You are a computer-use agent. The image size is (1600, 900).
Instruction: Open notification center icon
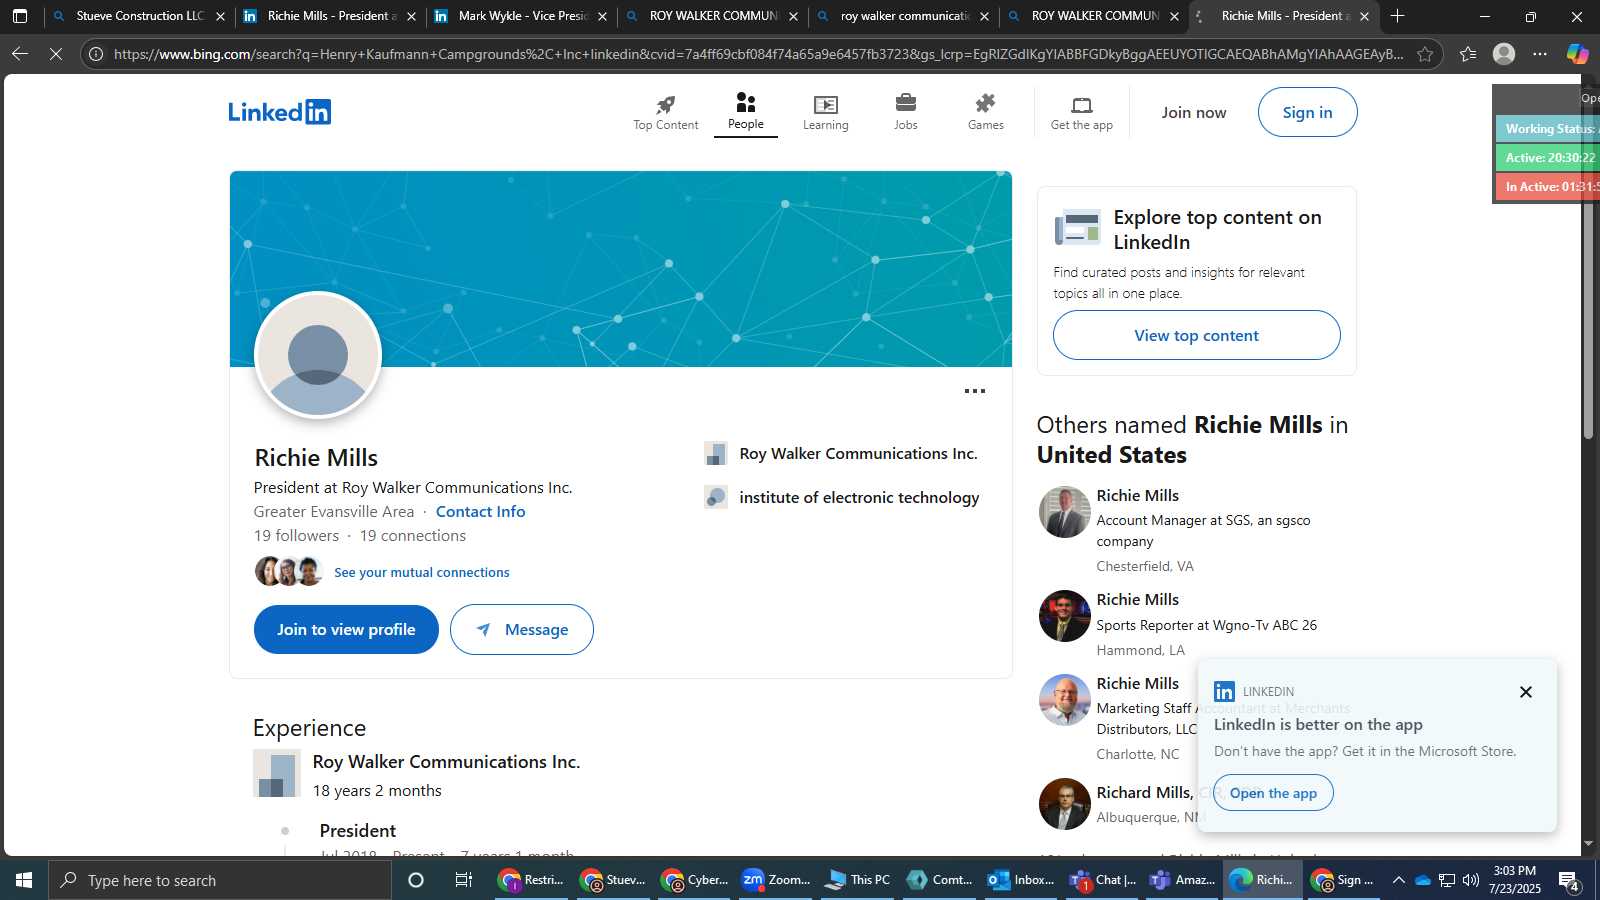1568,880
